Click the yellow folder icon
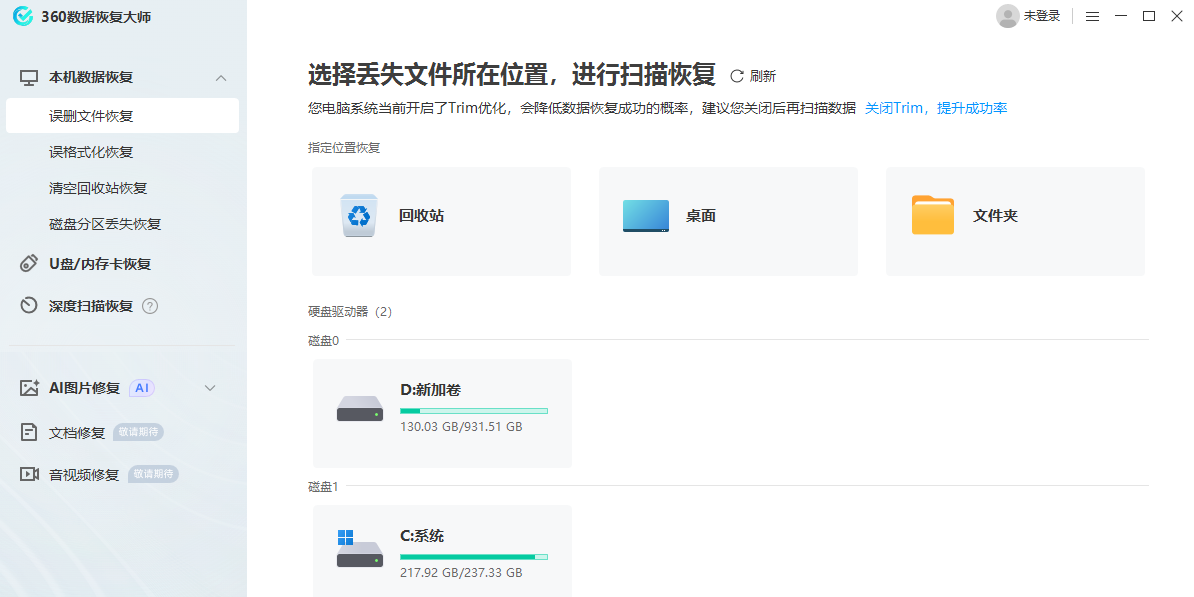 [x=933, y=215]
